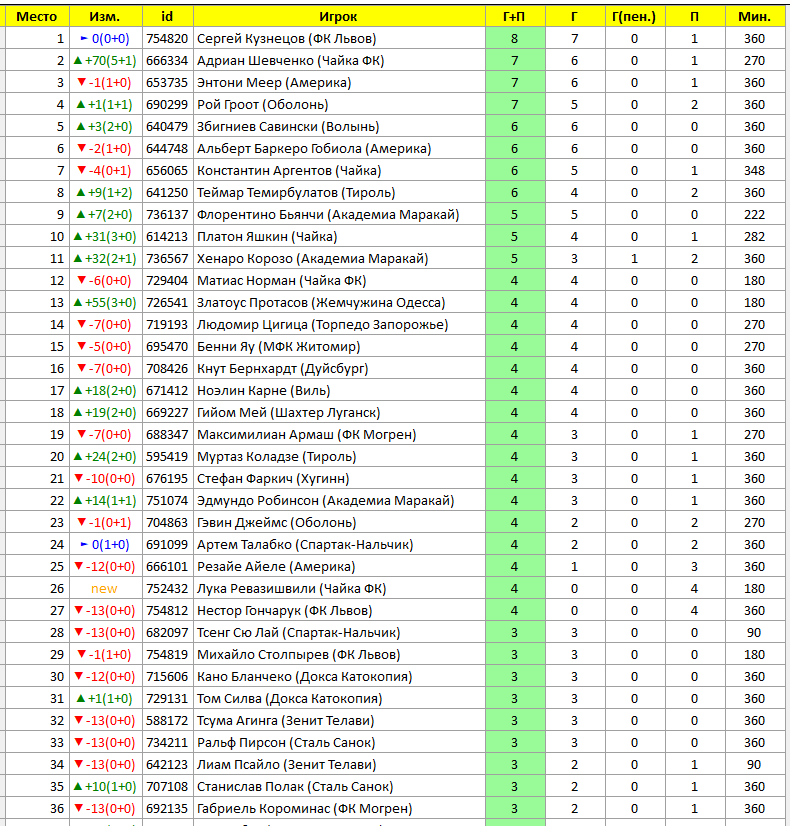Image resolution: width=790 pixels, height=826 pixels.
Task: Select player 'Людомир Цигица (Торпедо Запорожье)'
Action: [x=339, y=324]
